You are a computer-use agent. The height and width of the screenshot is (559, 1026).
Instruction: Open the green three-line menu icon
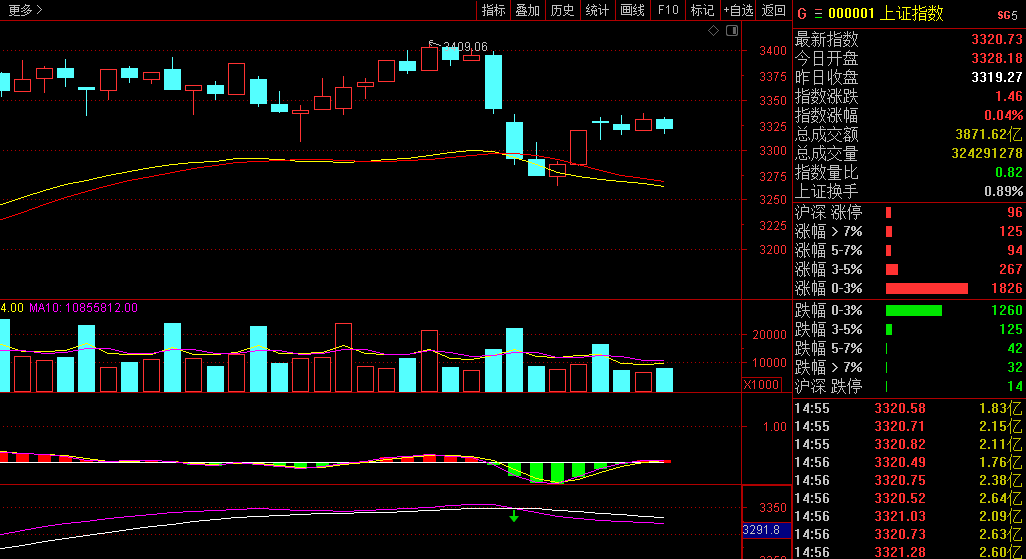tap(818, 14)
